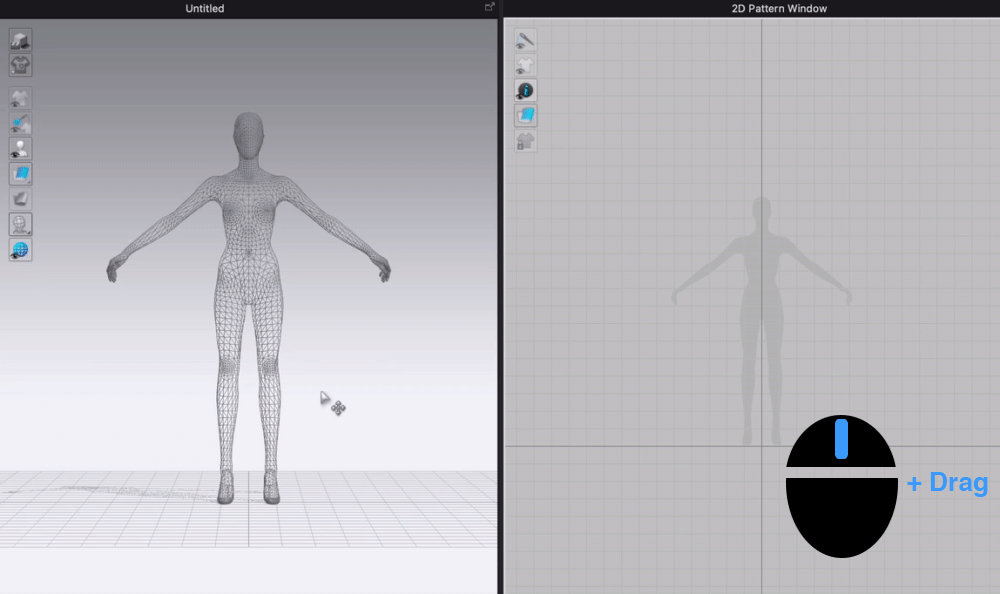Toggle the 2D information 'i' visibility icon
The height and width of the screenshot is (594, 1000).
coord(526,91)
